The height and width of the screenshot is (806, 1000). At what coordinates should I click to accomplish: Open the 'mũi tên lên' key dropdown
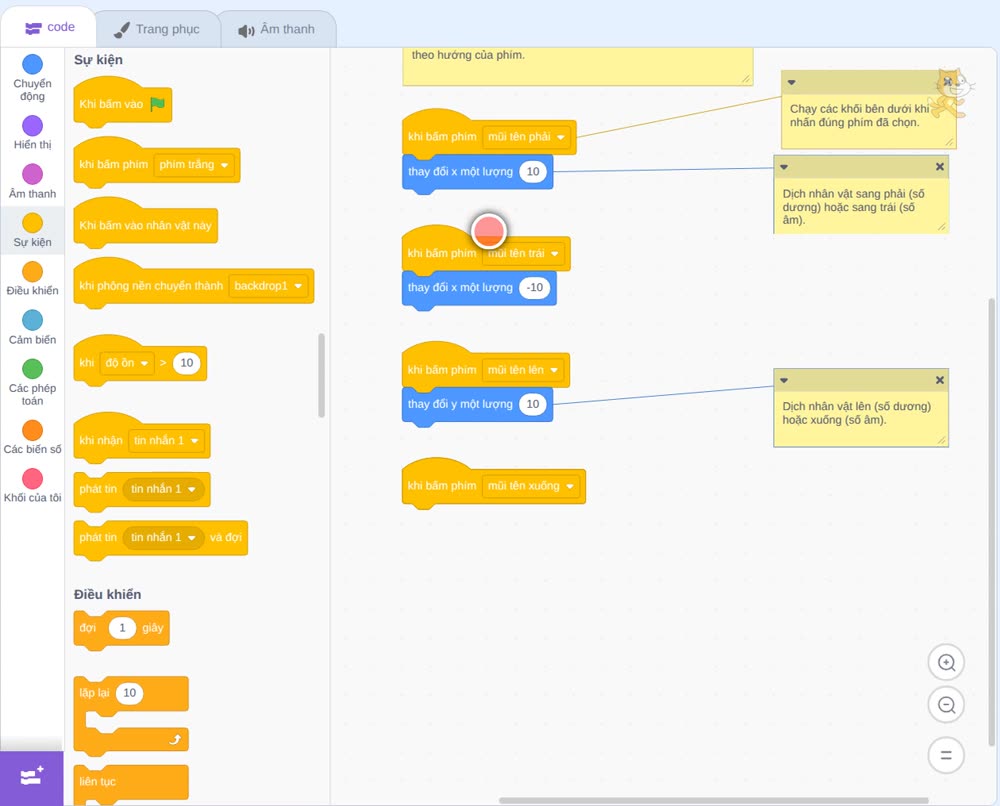click(522, 370)
